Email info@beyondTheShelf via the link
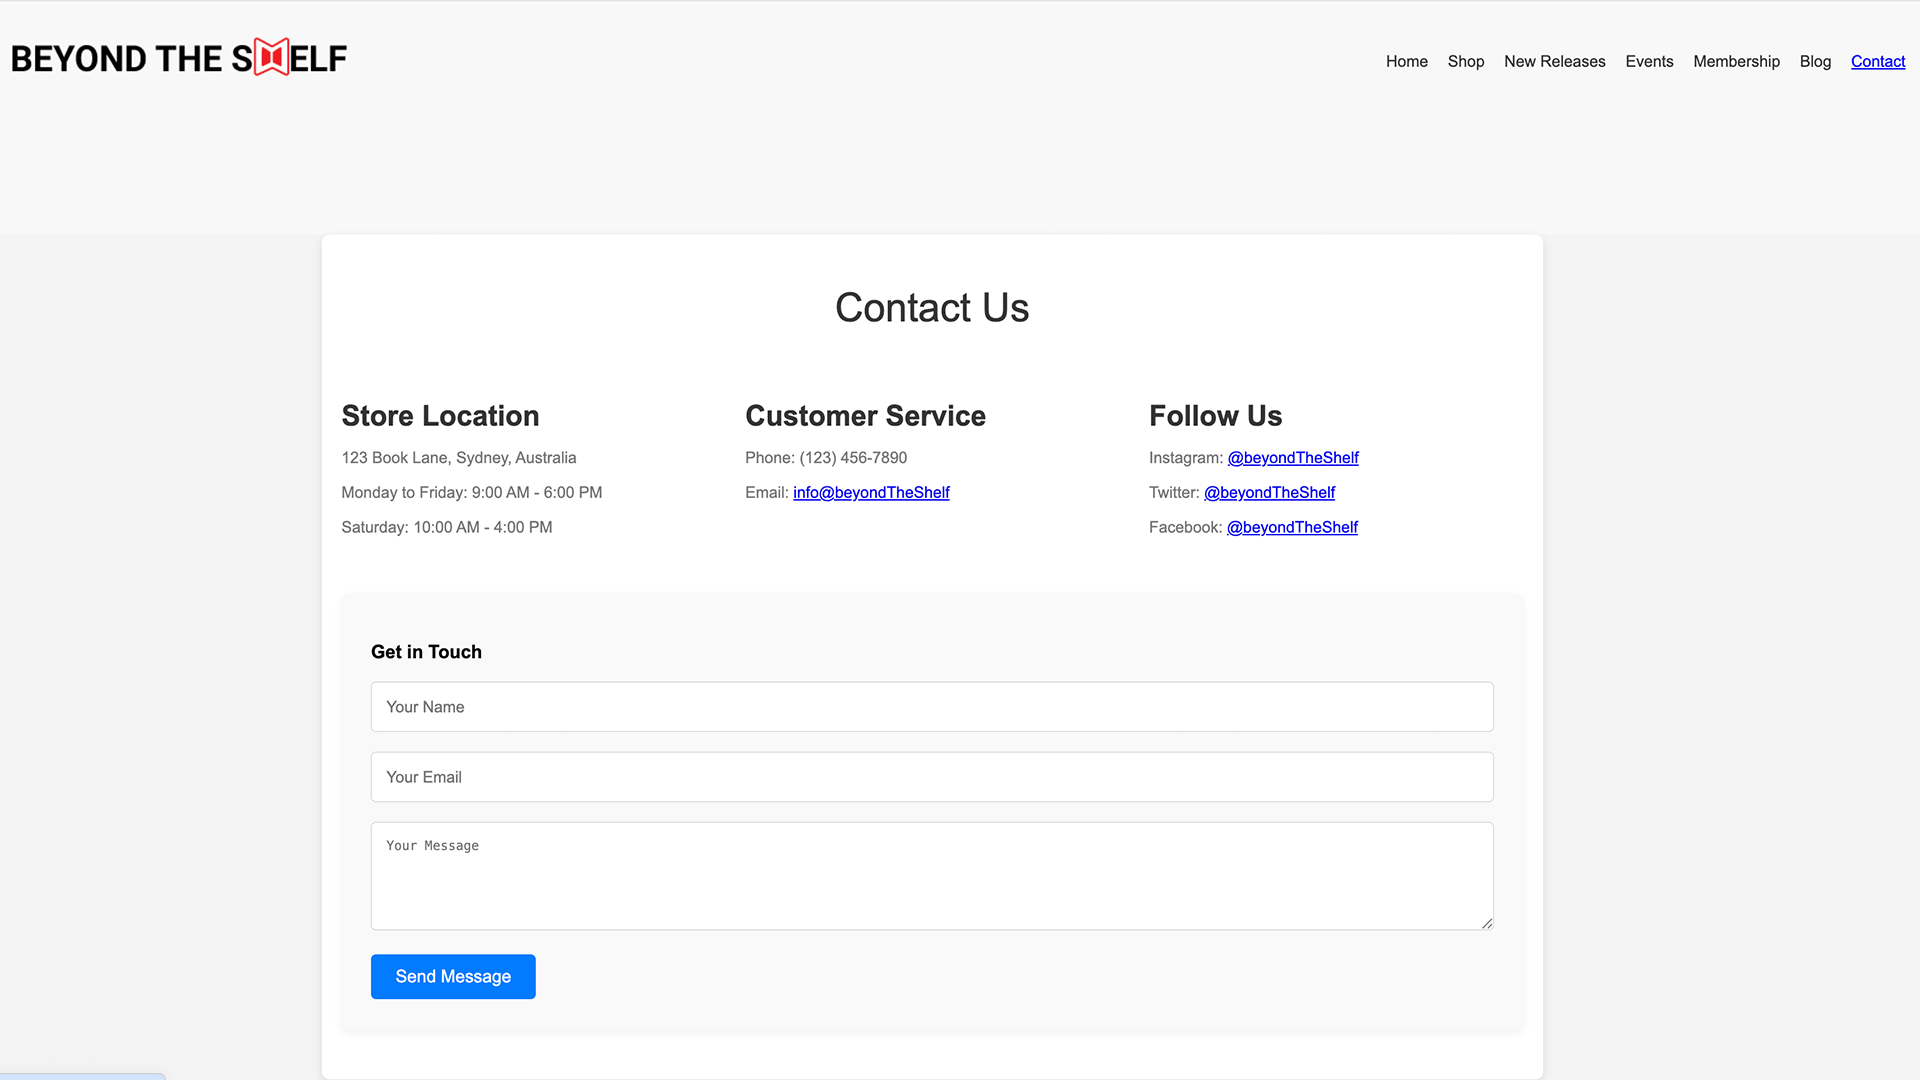 click(x=871, y=492)
